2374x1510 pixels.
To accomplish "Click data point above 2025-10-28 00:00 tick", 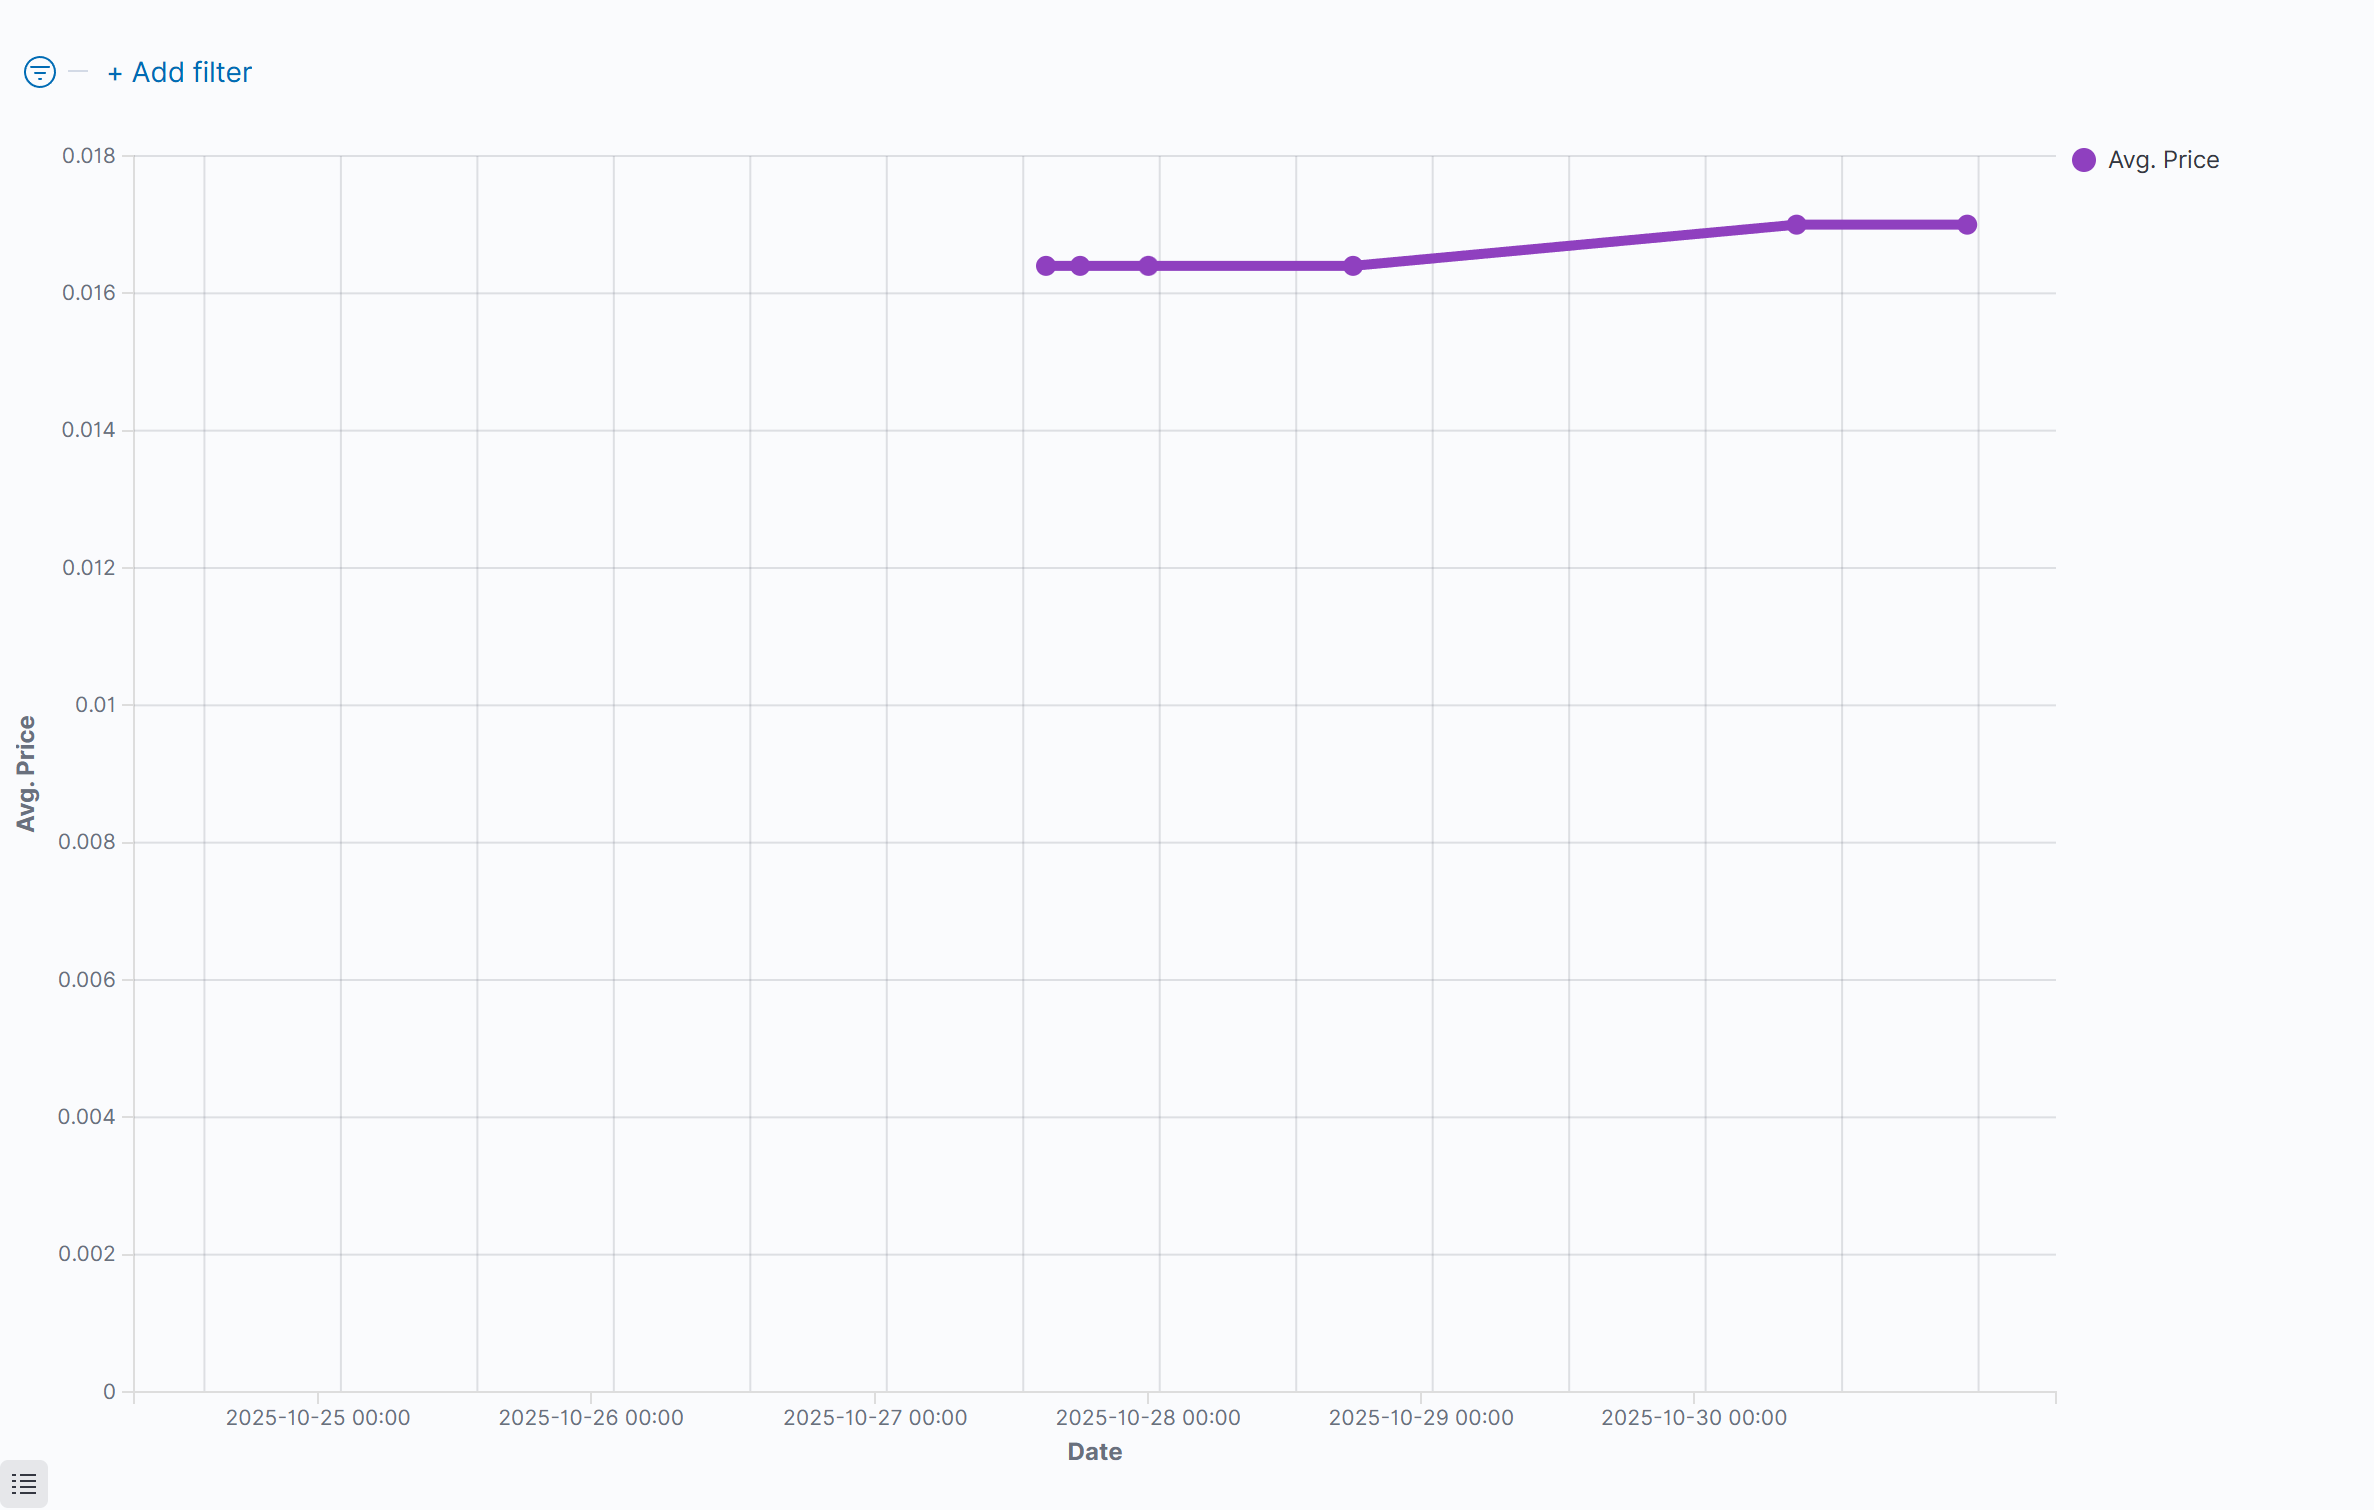I will tap(1149, 266).
